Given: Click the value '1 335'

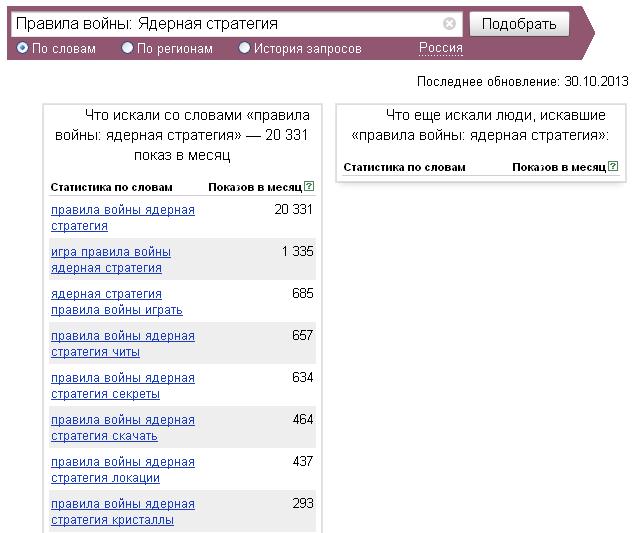Looking at the screenshot, I should [x=297, y=251].
